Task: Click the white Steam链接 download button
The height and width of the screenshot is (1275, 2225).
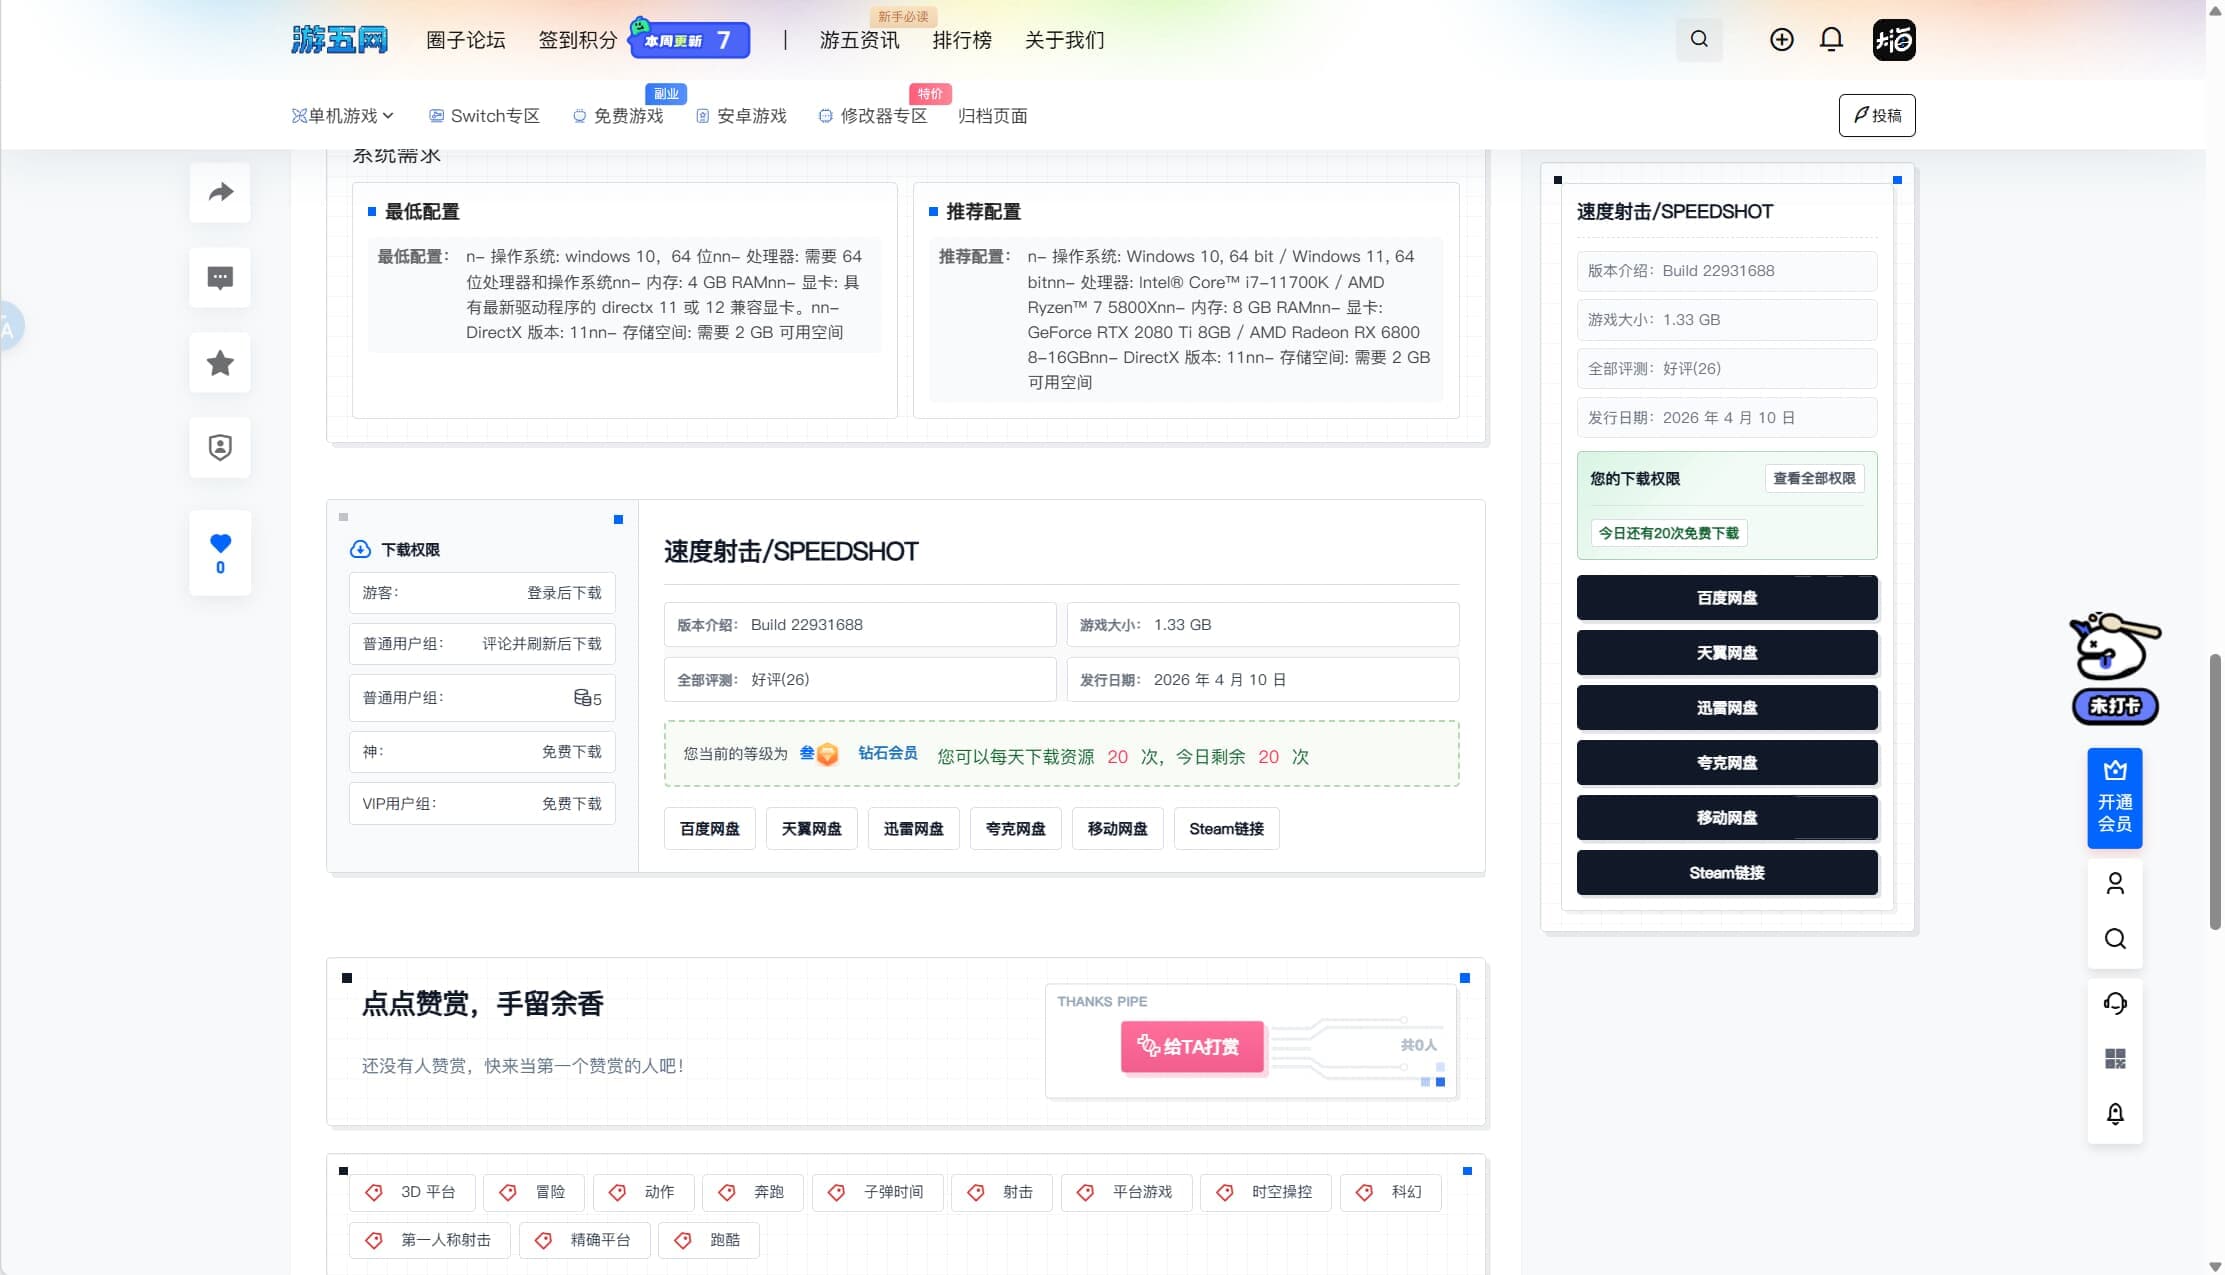Action: point(1227,829)
